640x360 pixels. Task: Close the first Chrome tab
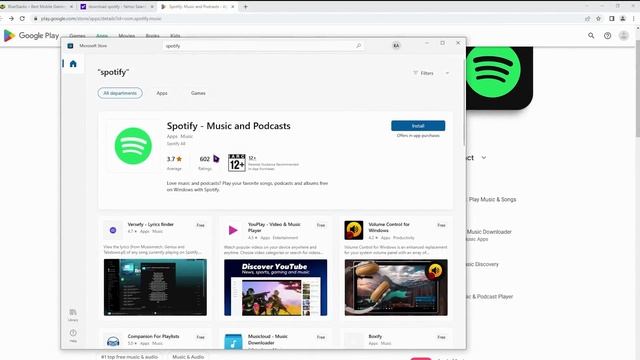tap(71, 7)
